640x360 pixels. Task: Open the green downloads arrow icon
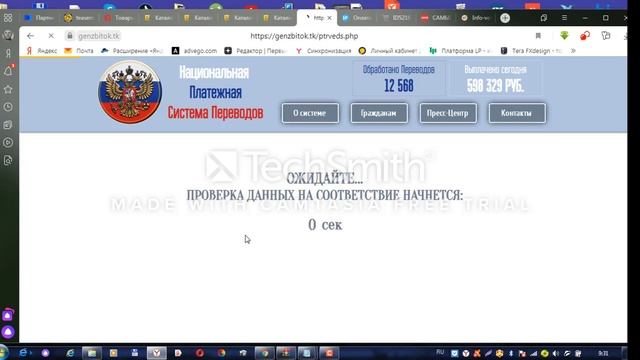click(x=564, y=36)
